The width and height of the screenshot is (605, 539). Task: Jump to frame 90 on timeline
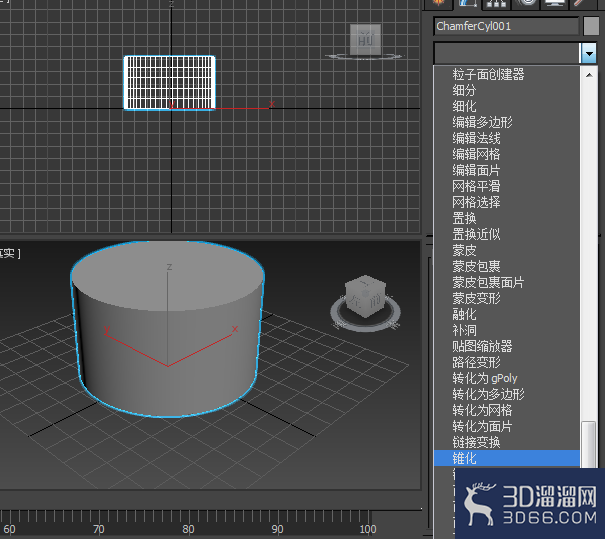pos(277,529)
